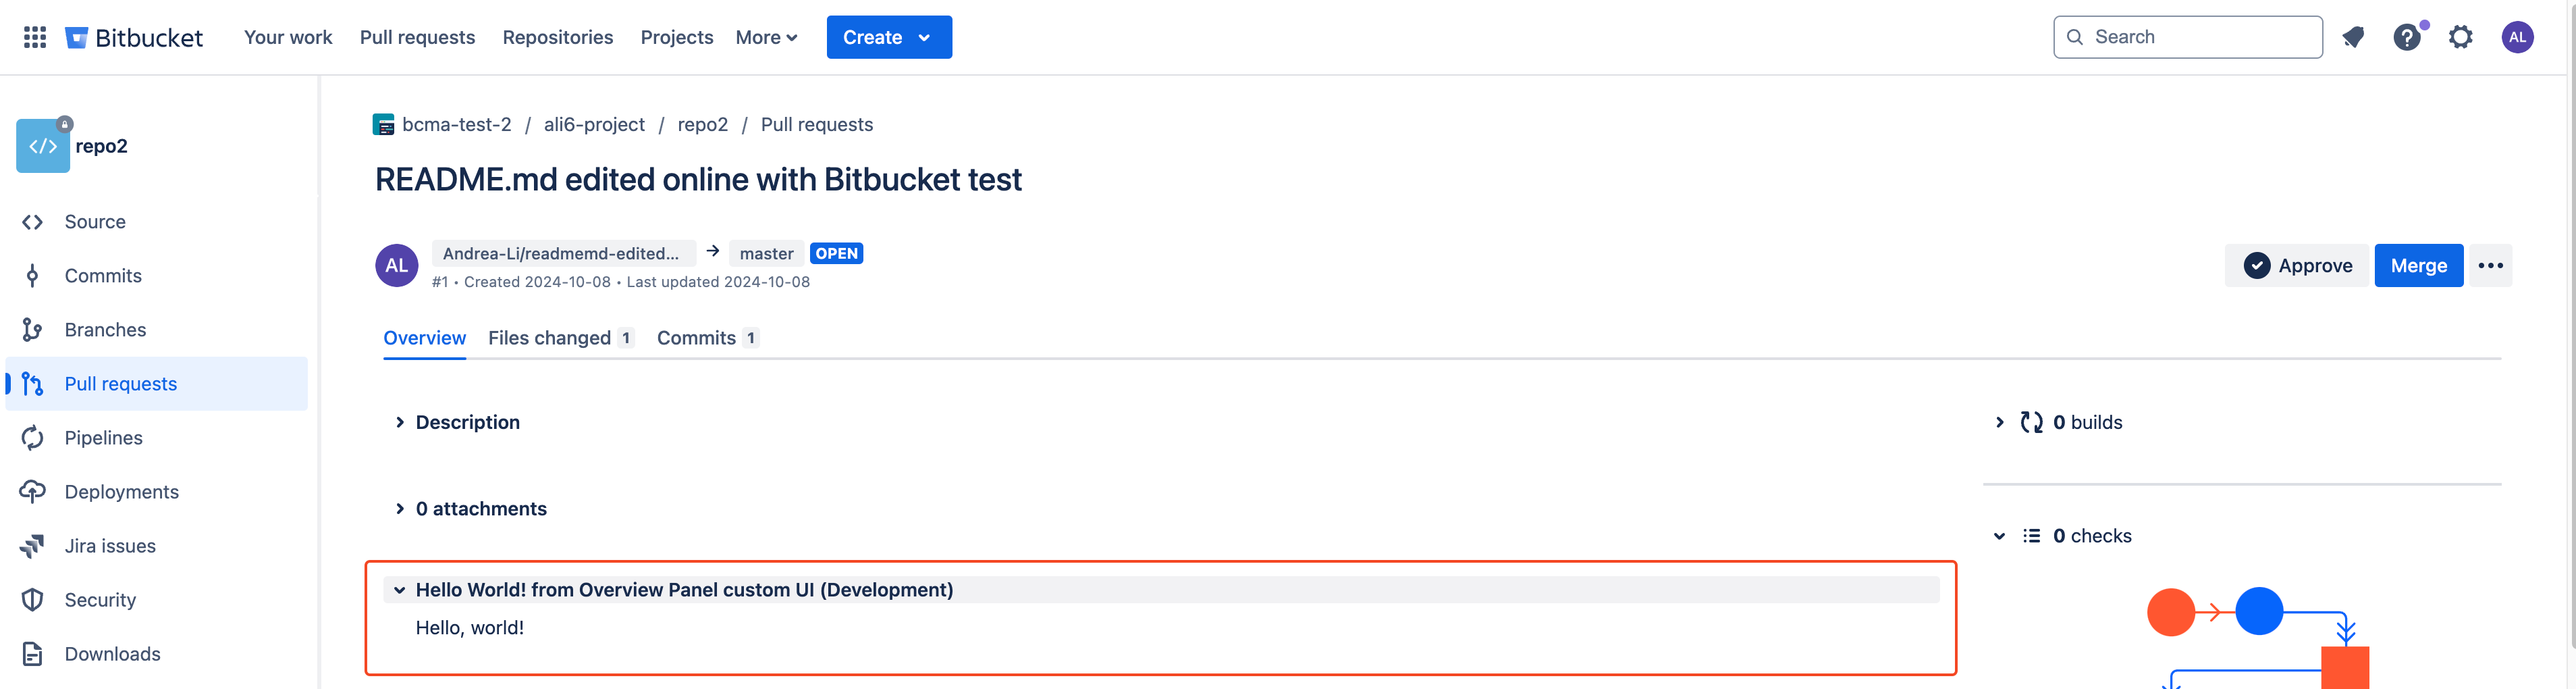Switch to the Files changed tab
This screenshot has height=689, width=2576.
pyautogui.click(x=549, y=338)
